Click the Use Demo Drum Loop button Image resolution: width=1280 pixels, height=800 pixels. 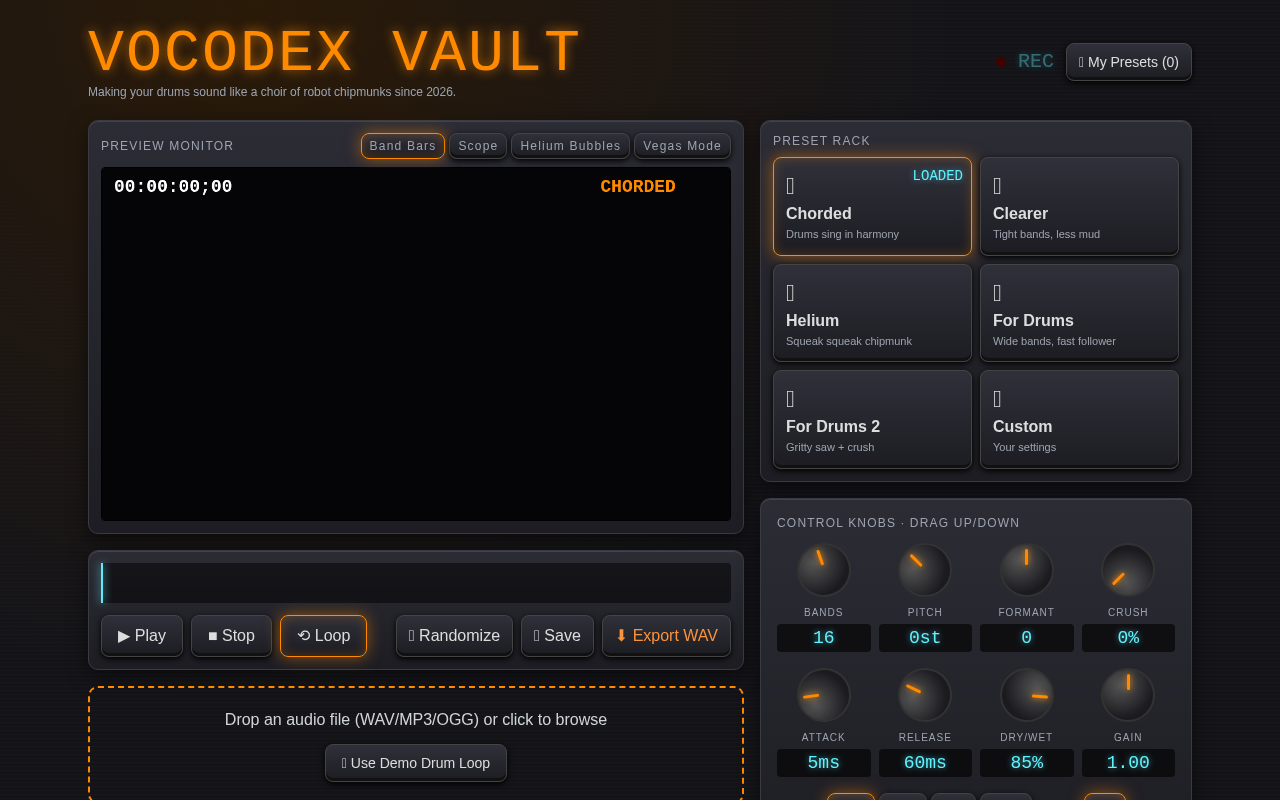(416, 763)
